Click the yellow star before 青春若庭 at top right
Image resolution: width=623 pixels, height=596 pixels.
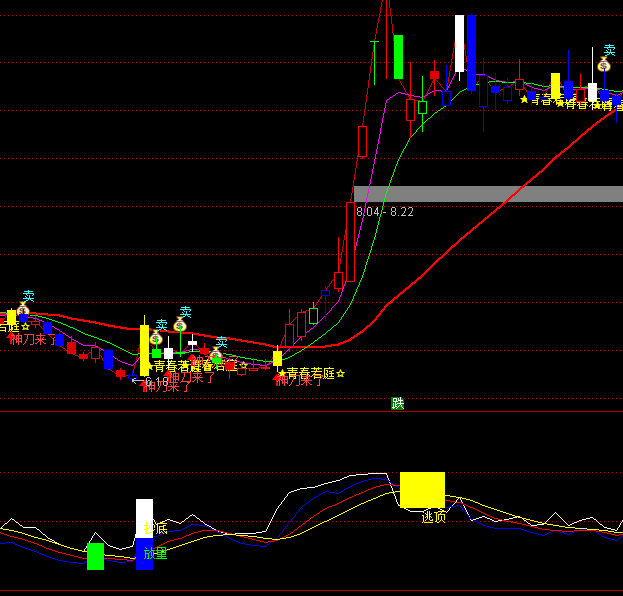click(523, 100)
